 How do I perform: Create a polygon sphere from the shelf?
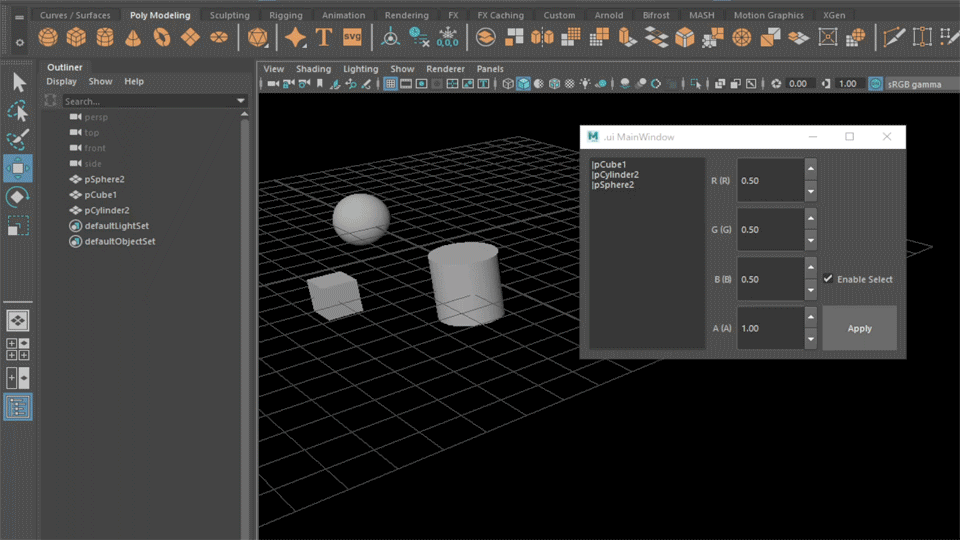(x=47, y=38)
